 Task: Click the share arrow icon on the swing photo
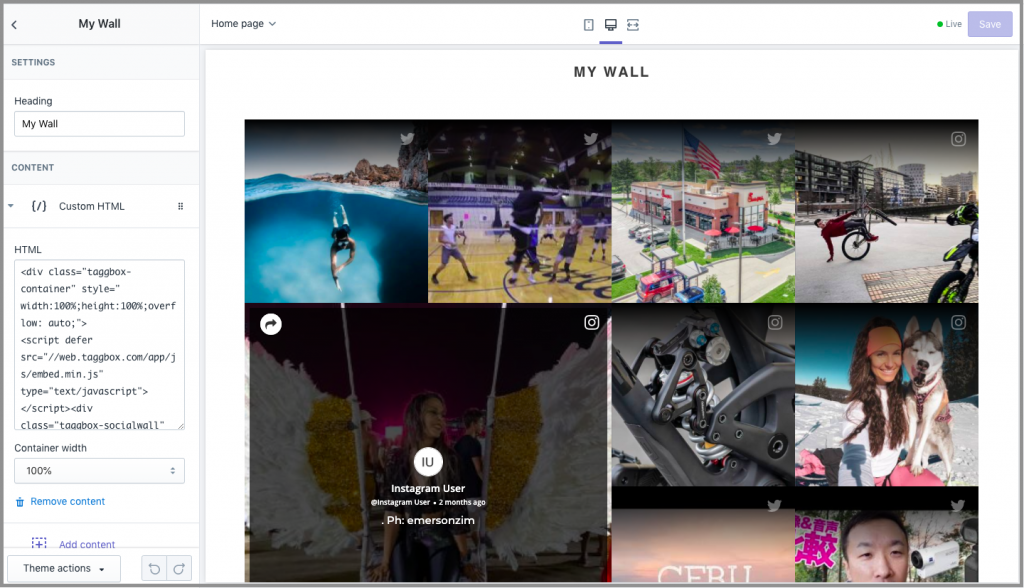271,324
